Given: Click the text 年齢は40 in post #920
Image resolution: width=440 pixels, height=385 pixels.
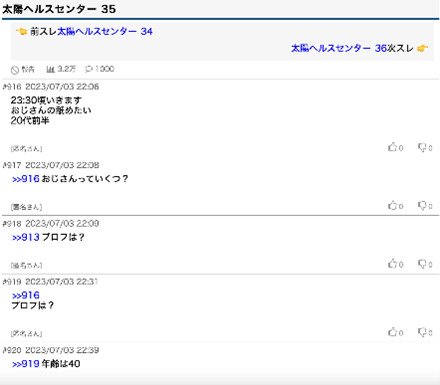Looking at the screenshot, I should 61,364.
